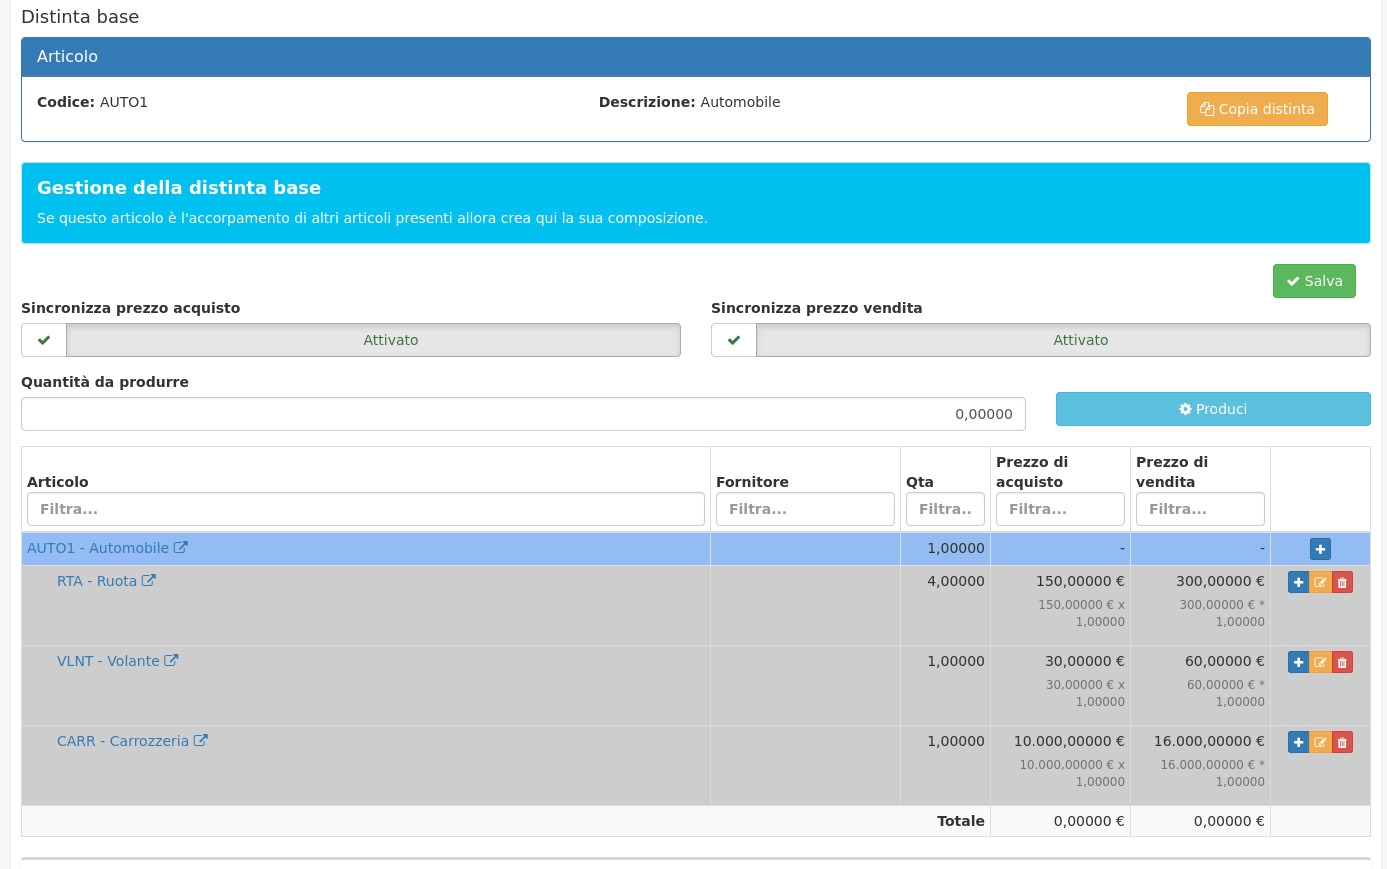Click the Produci button
This screenshot has width=1387, height=869.
(x=1212, y=409)
